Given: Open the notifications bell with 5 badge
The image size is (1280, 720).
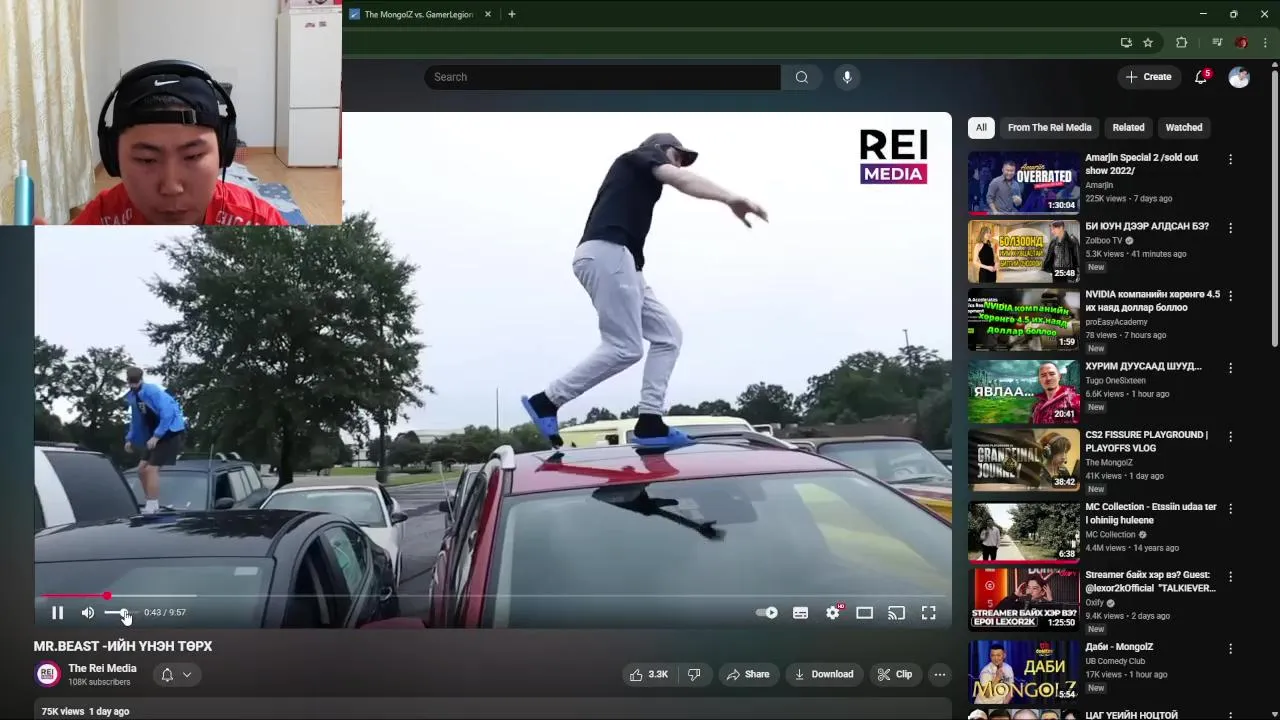Looking at the screenshot, I should (1201, 77).
